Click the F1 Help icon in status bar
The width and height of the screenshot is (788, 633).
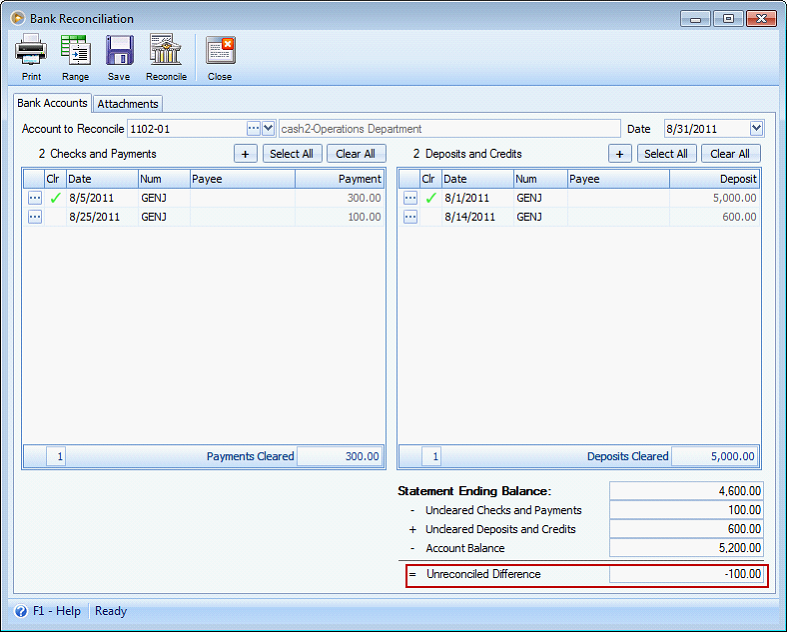20,611
